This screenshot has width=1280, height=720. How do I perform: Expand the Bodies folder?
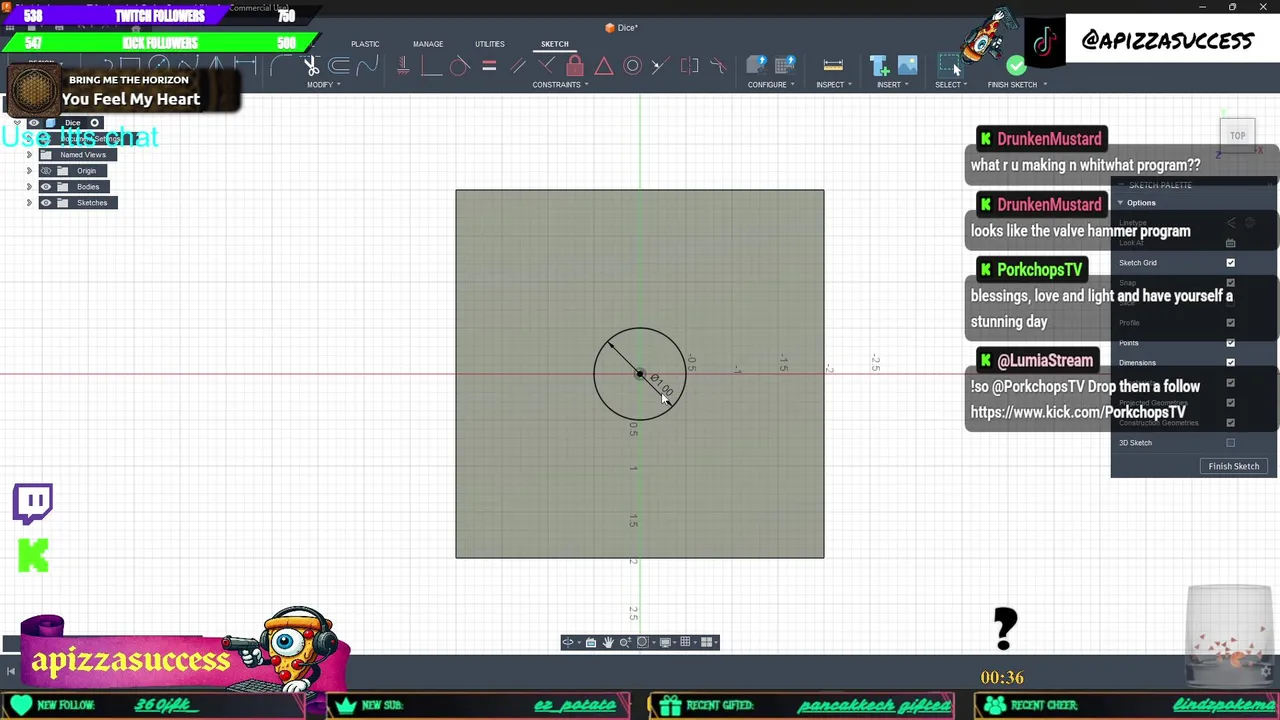[29, 187]
